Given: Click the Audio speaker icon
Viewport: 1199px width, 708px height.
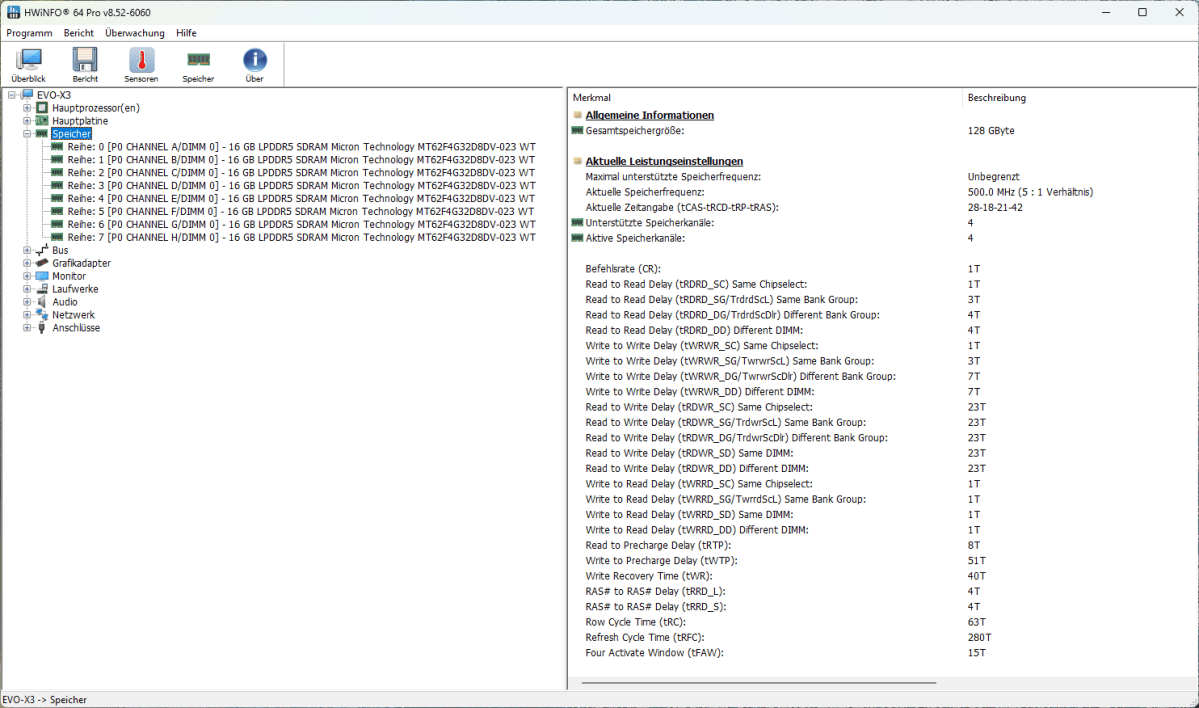Looking at the screenshot, I should [42, 302].
